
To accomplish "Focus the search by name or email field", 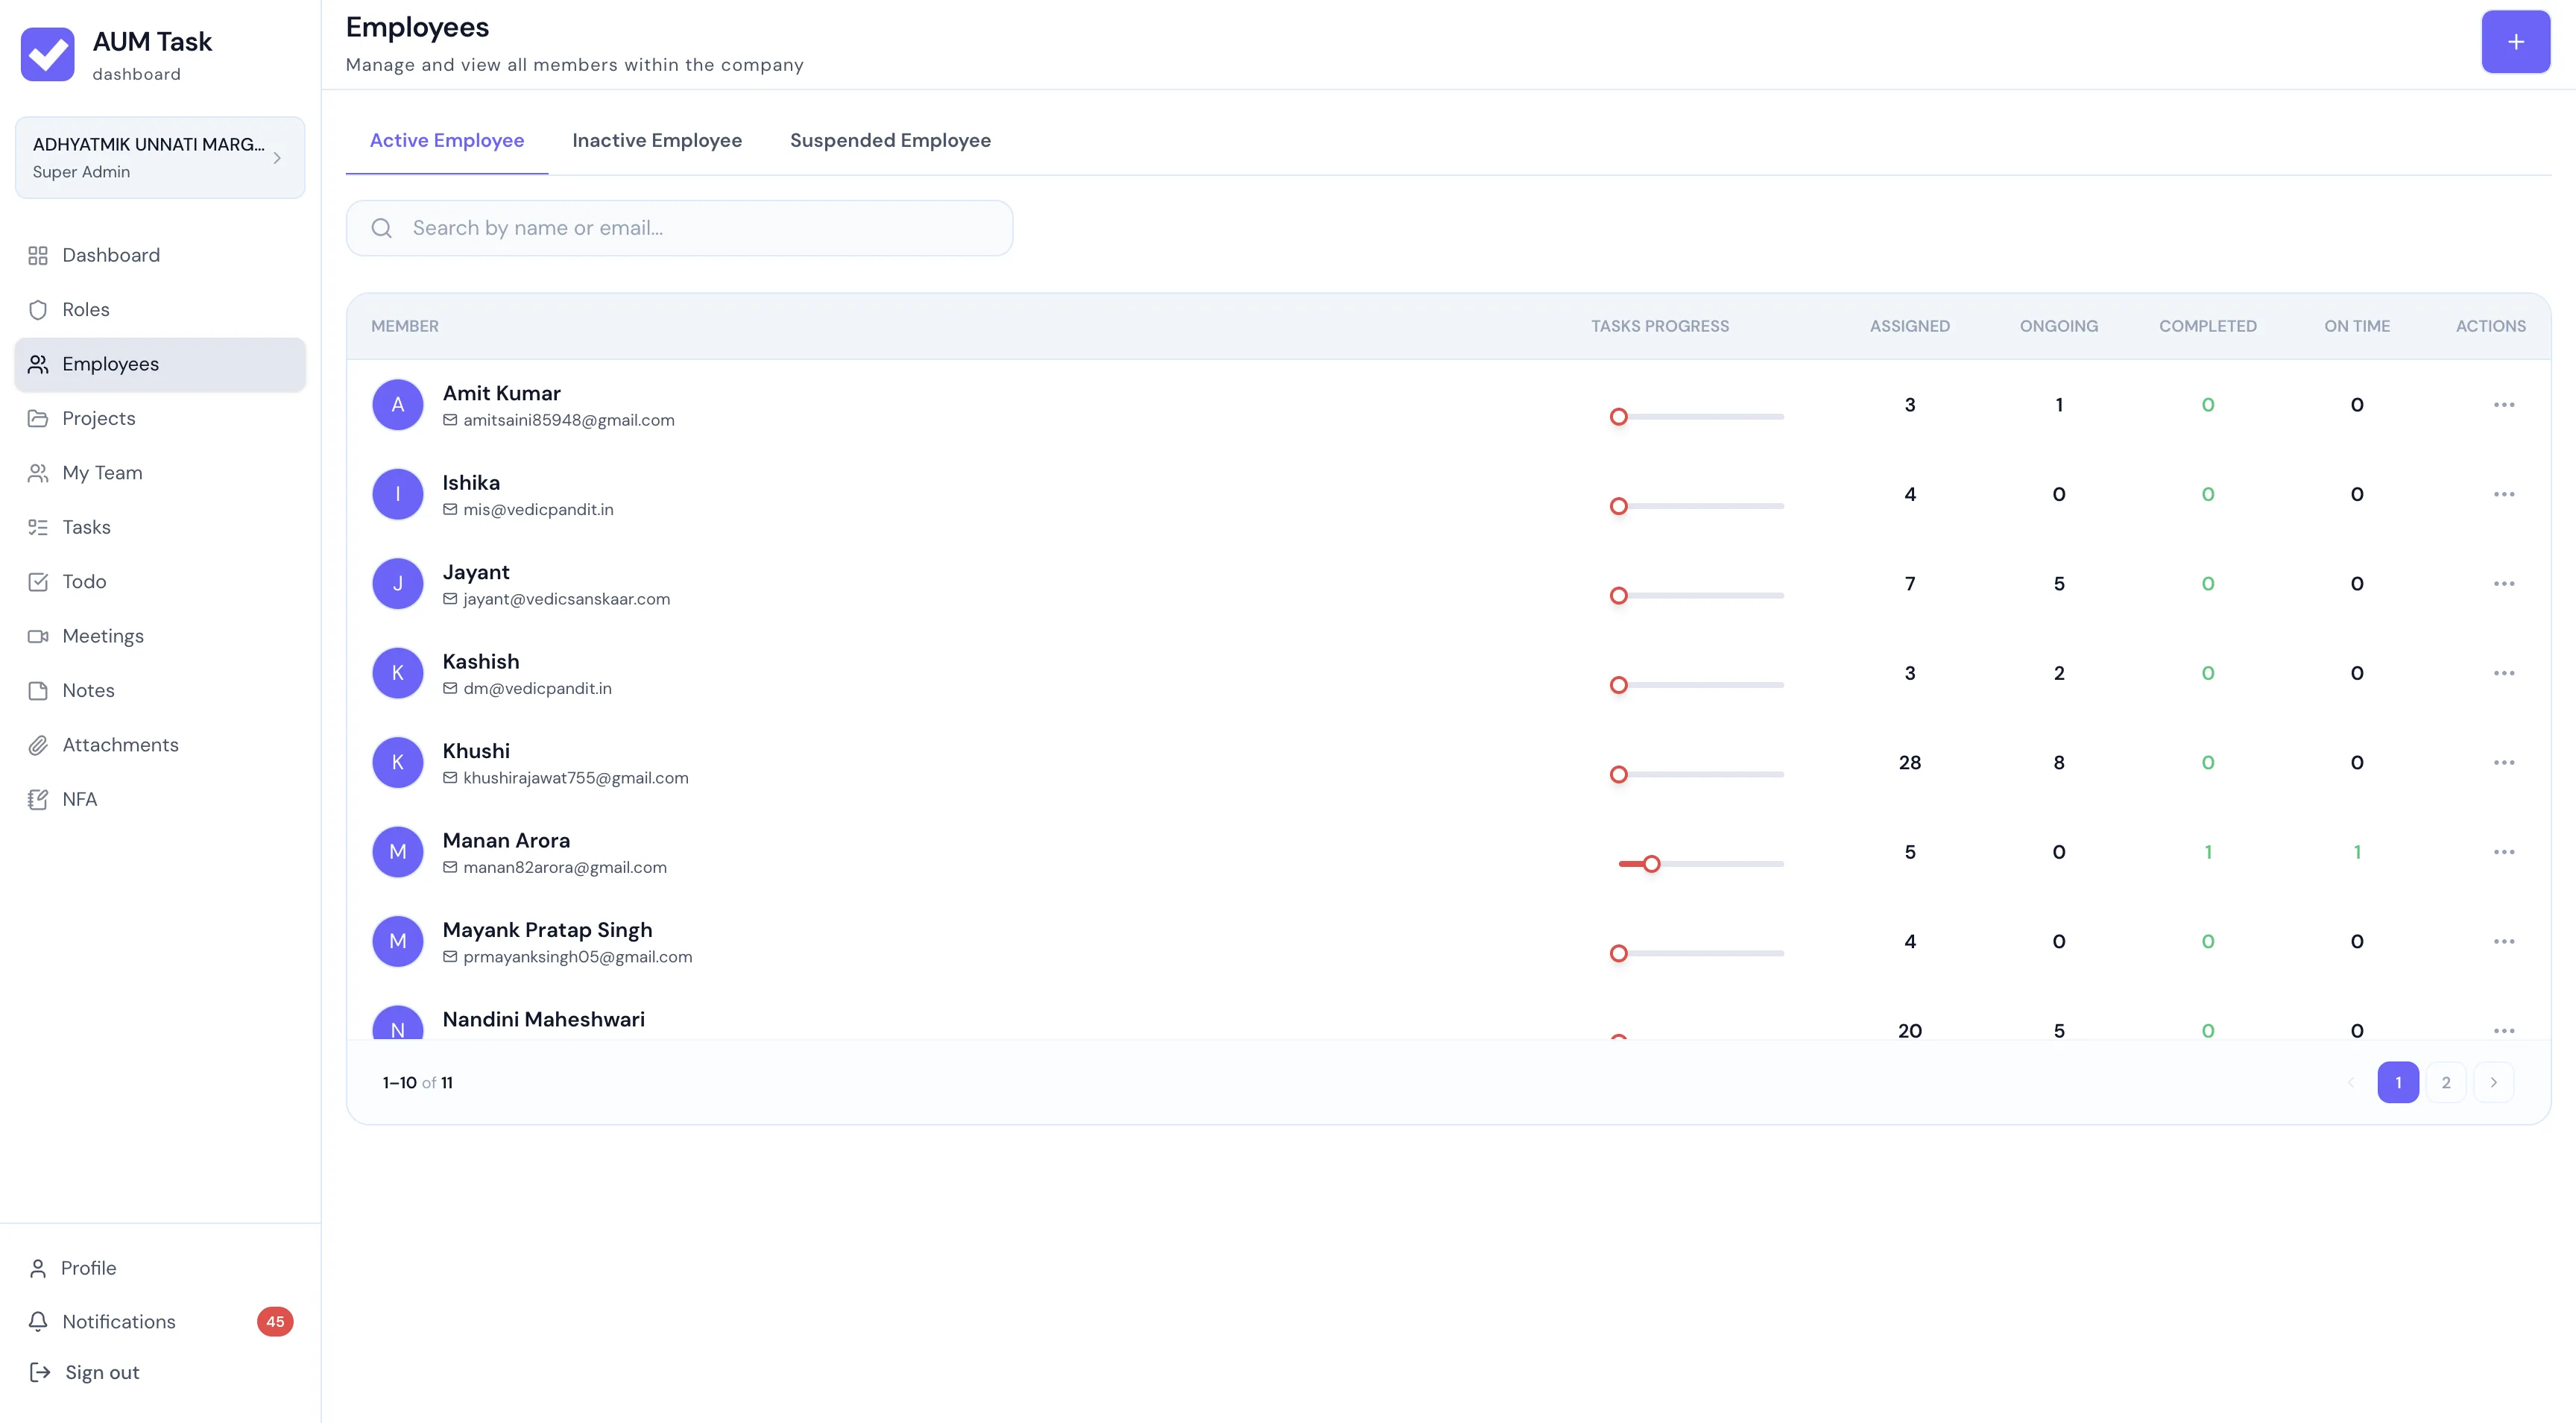I will coord(680,228).
